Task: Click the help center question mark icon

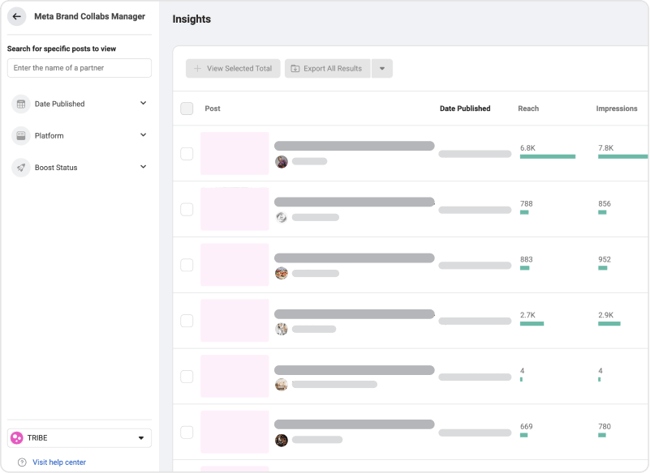Action: [22, 462]
